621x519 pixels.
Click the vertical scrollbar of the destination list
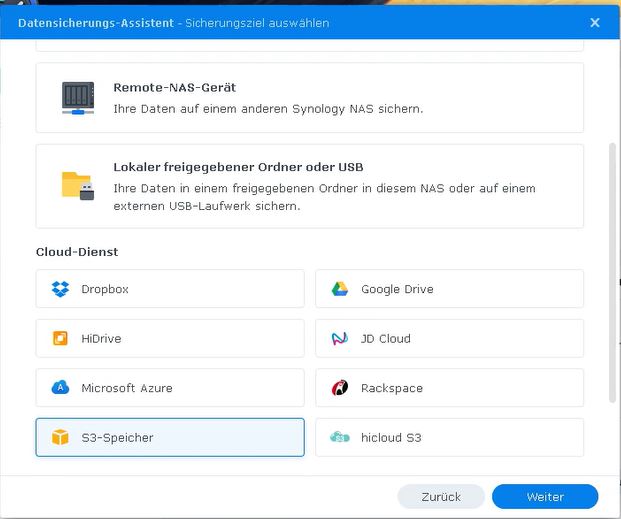[612, 273]
